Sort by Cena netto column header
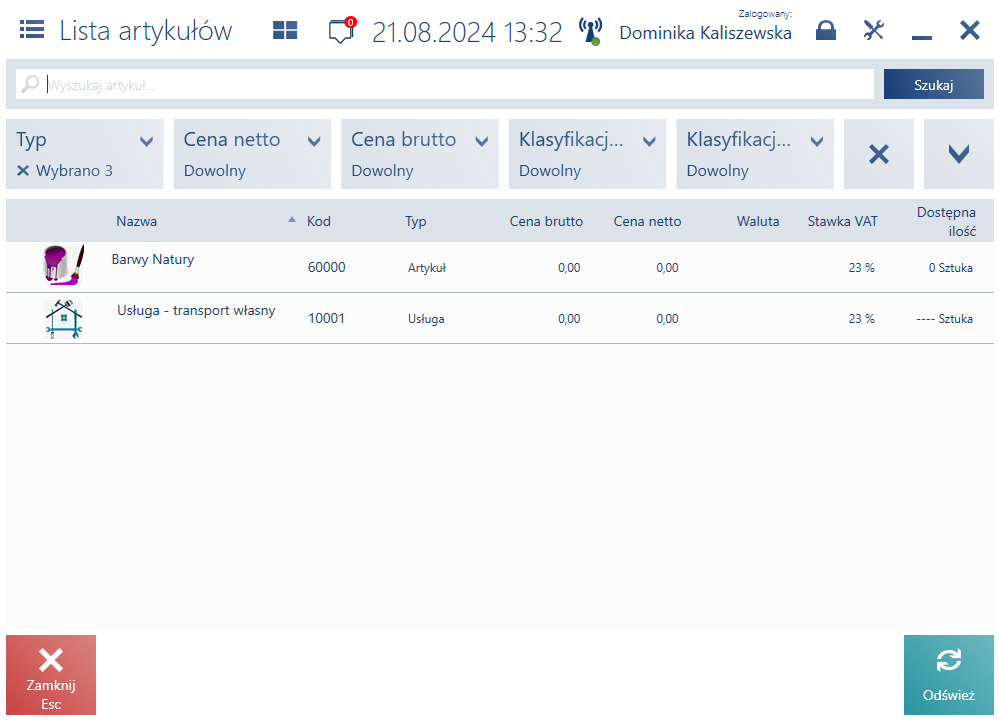 click(x=647, y=221)
